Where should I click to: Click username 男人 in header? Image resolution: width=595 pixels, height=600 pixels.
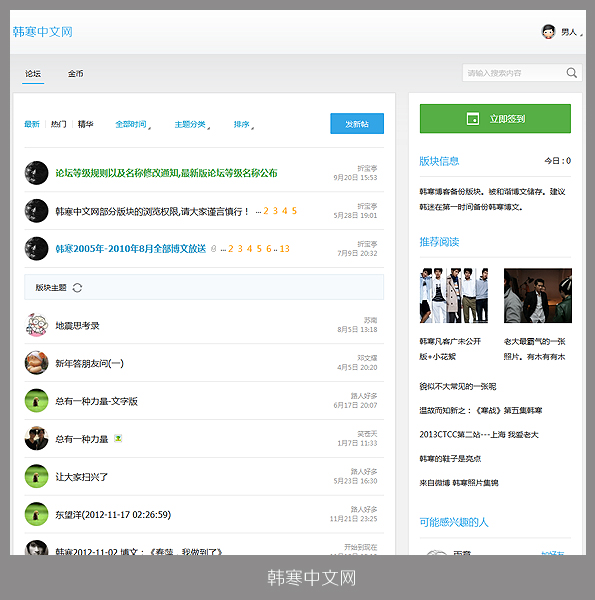[x=569, y=32]
